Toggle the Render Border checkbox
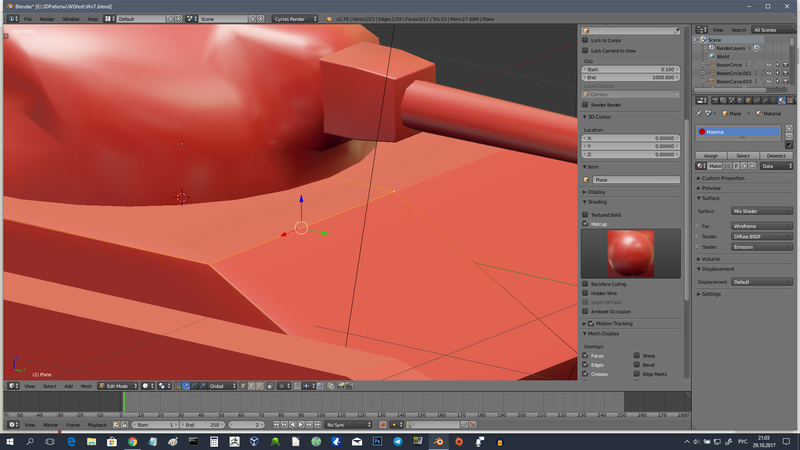The height and width of the screenshot is (450, 800). tap(585, 105)
